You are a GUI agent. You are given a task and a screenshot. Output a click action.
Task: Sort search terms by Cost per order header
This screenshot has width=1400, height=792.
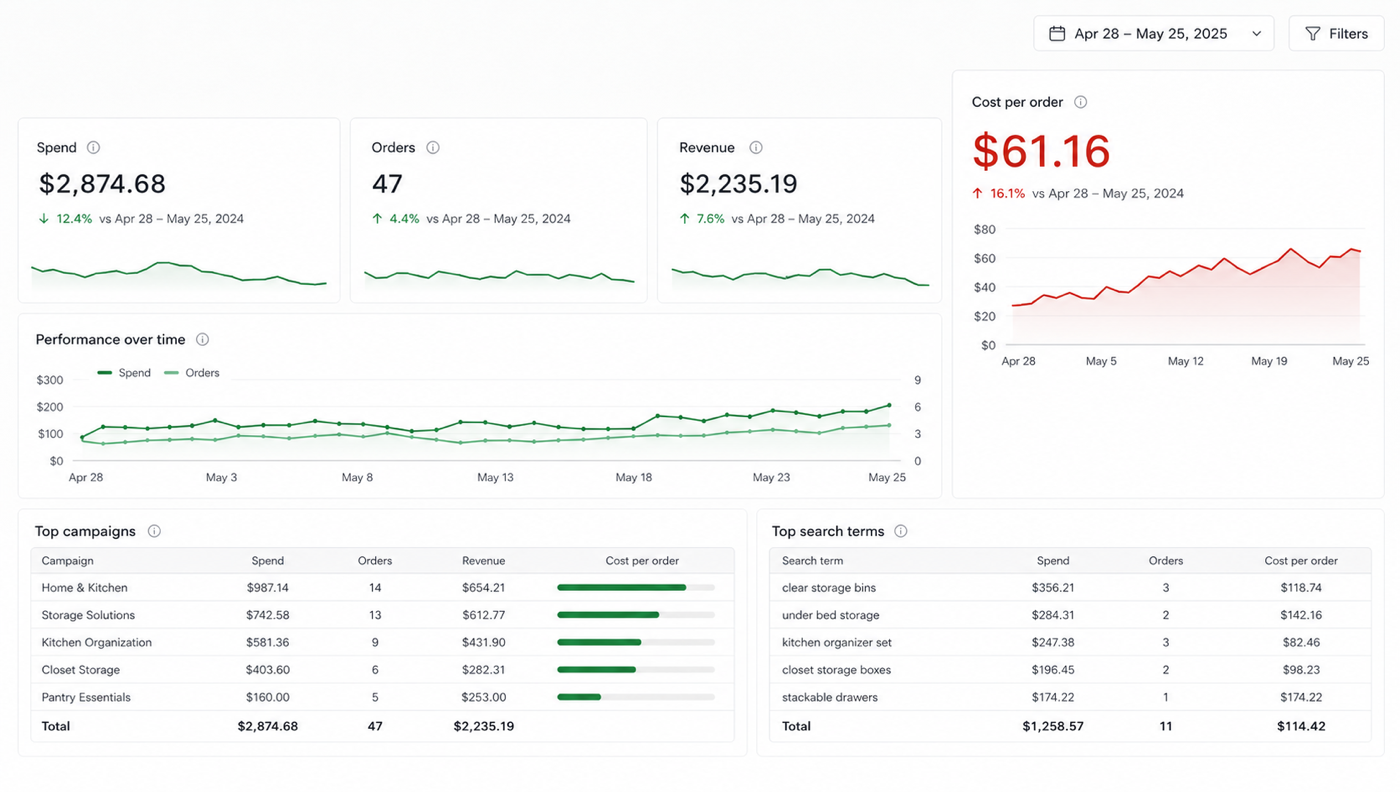coord(1301,560)
